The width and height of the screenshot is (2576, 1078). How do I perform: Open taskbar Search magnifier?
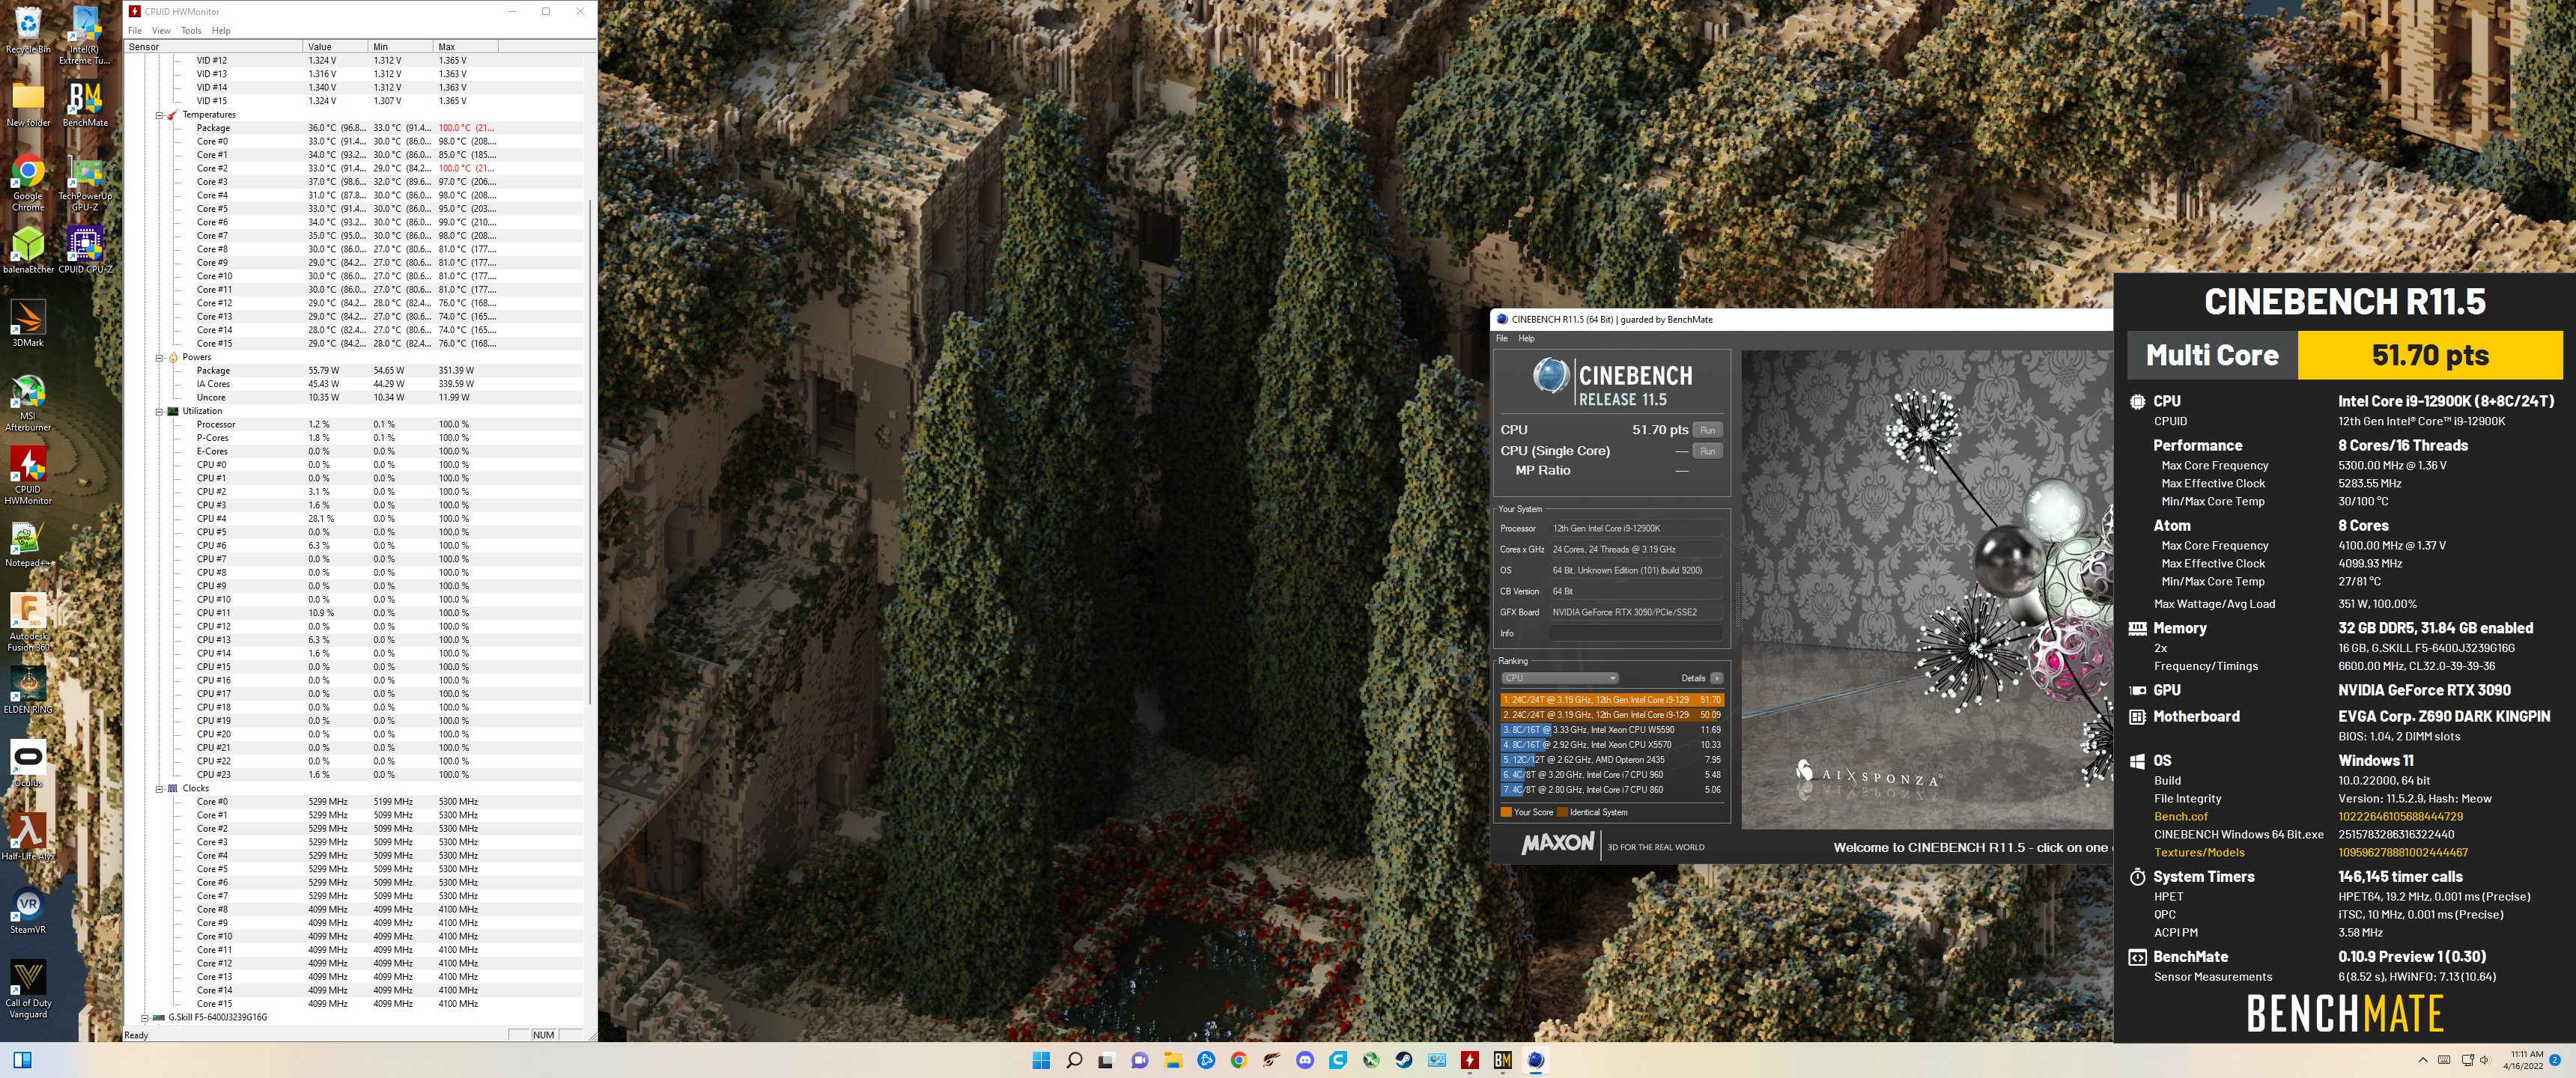pos(1074,1060)
